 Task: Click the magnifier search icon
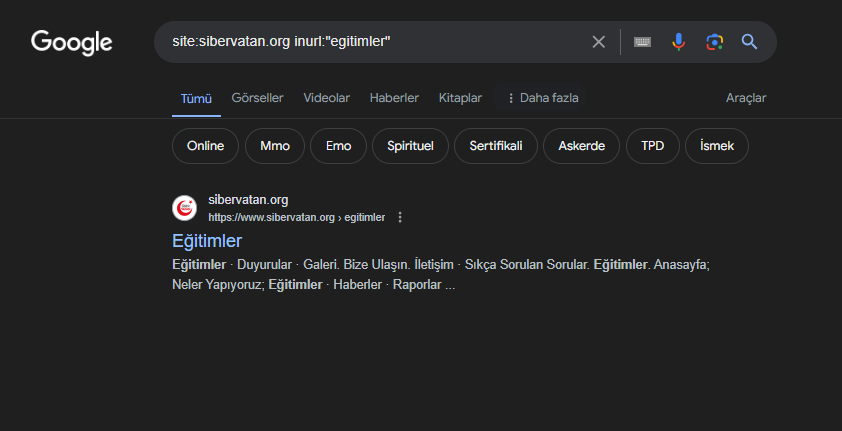click(749, 42)
